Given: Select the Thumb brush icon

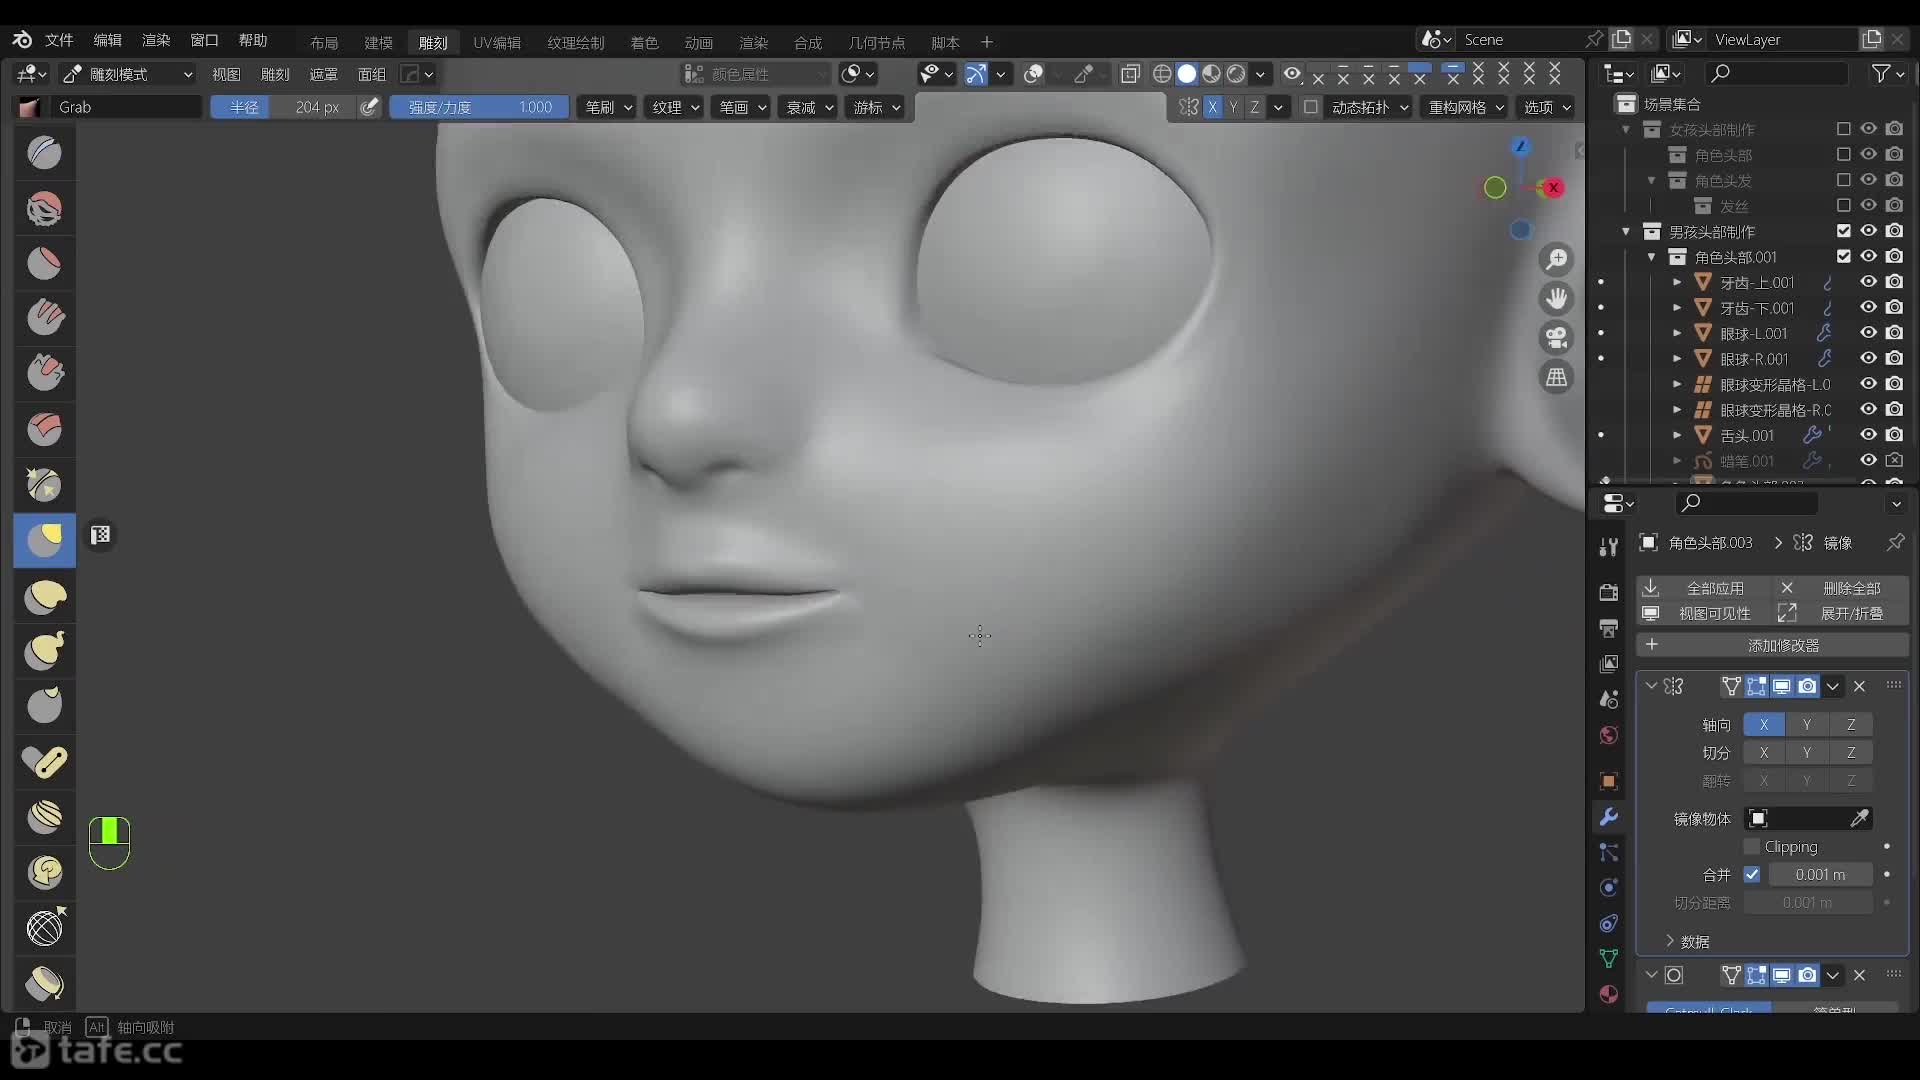Looking at the screenshot, I should [x=44, y=706].
